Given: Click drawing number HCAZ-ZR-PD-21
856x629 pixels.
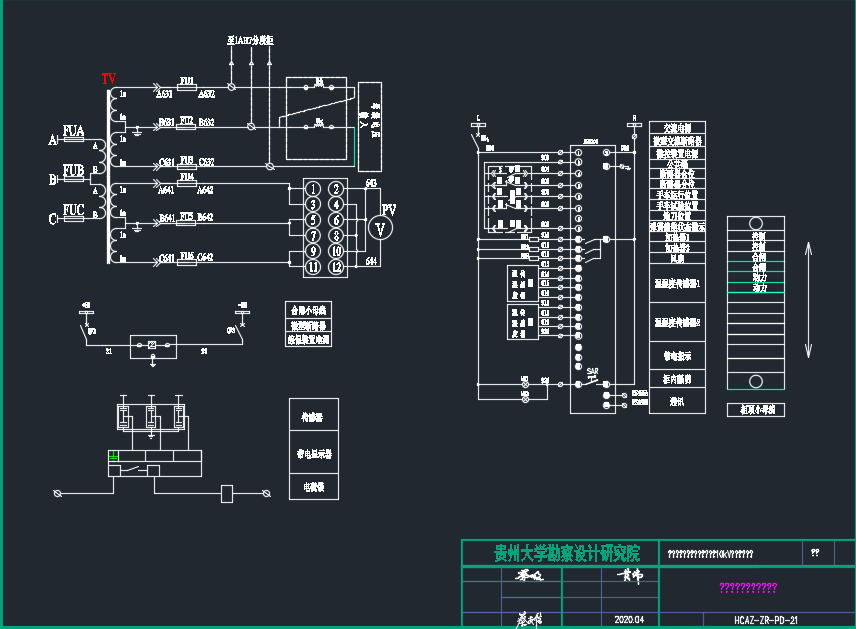Looking at the screenshot, I should coord(766,620).
